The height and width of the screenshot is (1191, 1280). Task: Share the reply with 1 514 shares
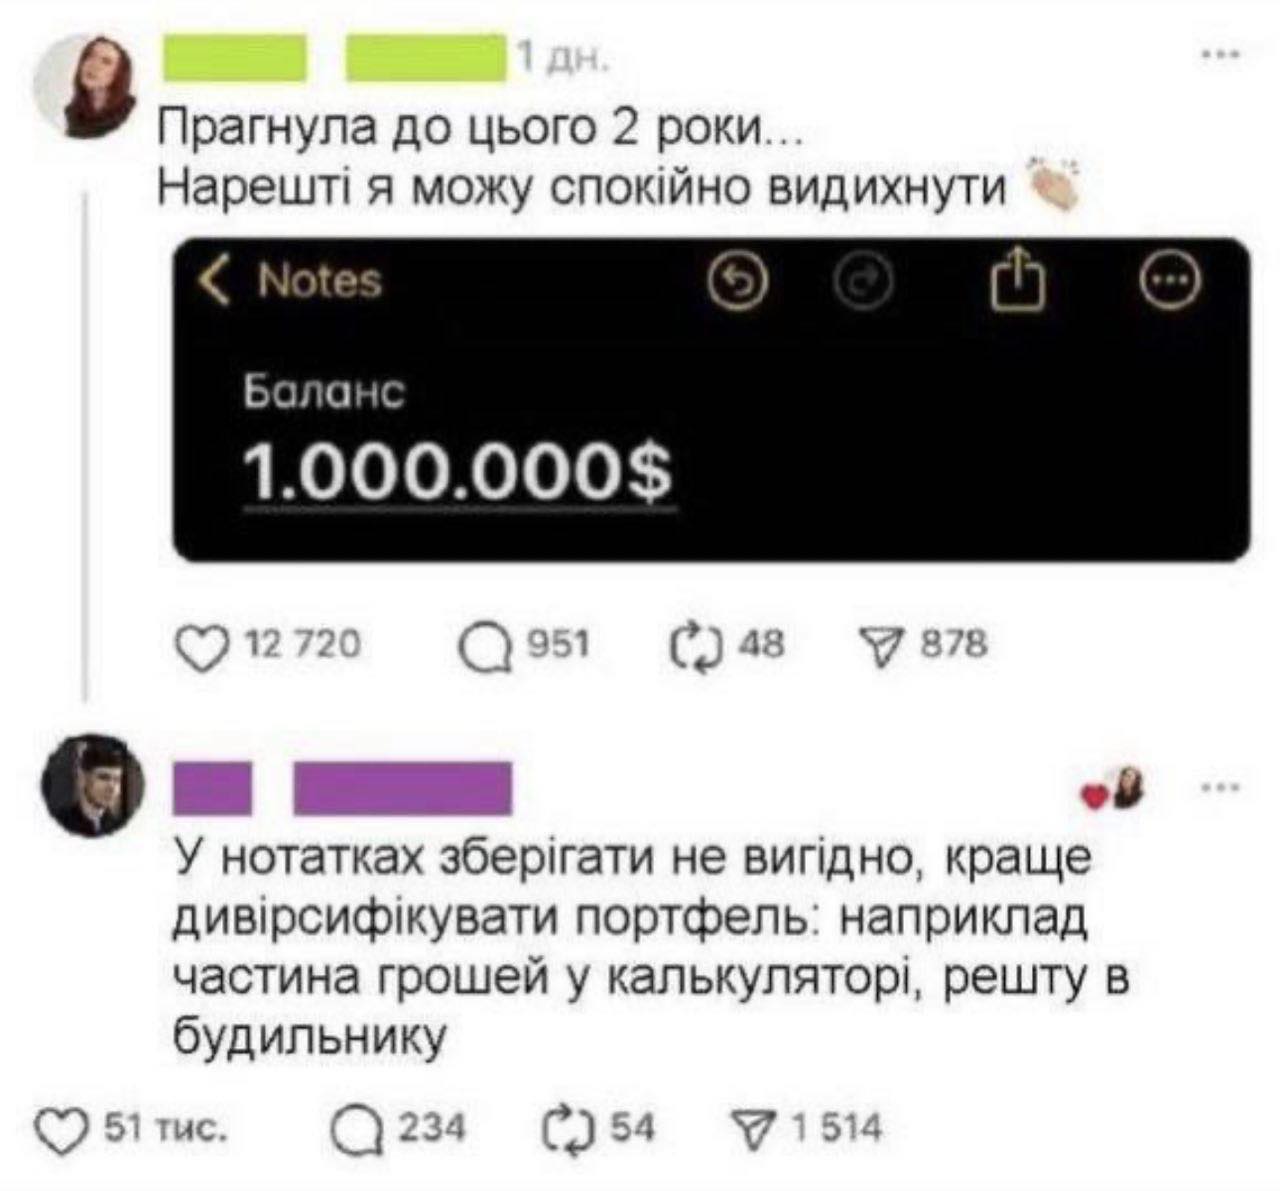click(757, 1131)
